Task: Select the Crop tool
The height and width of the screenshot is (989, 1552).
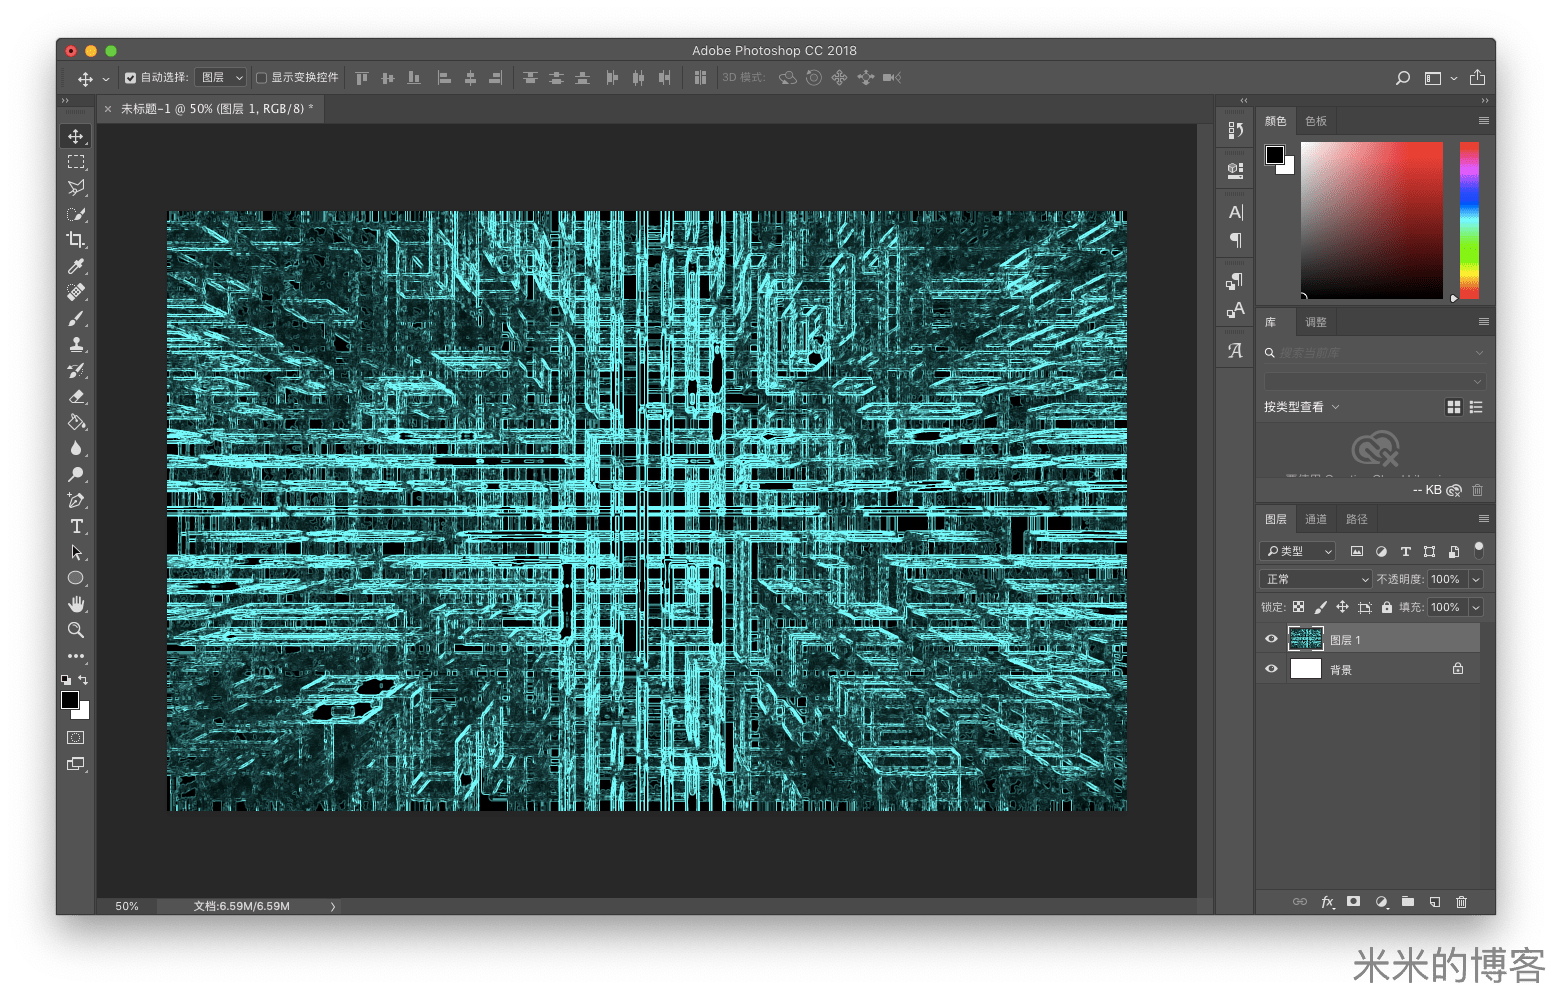Action: pyautogui.click(x=76, y=240)
